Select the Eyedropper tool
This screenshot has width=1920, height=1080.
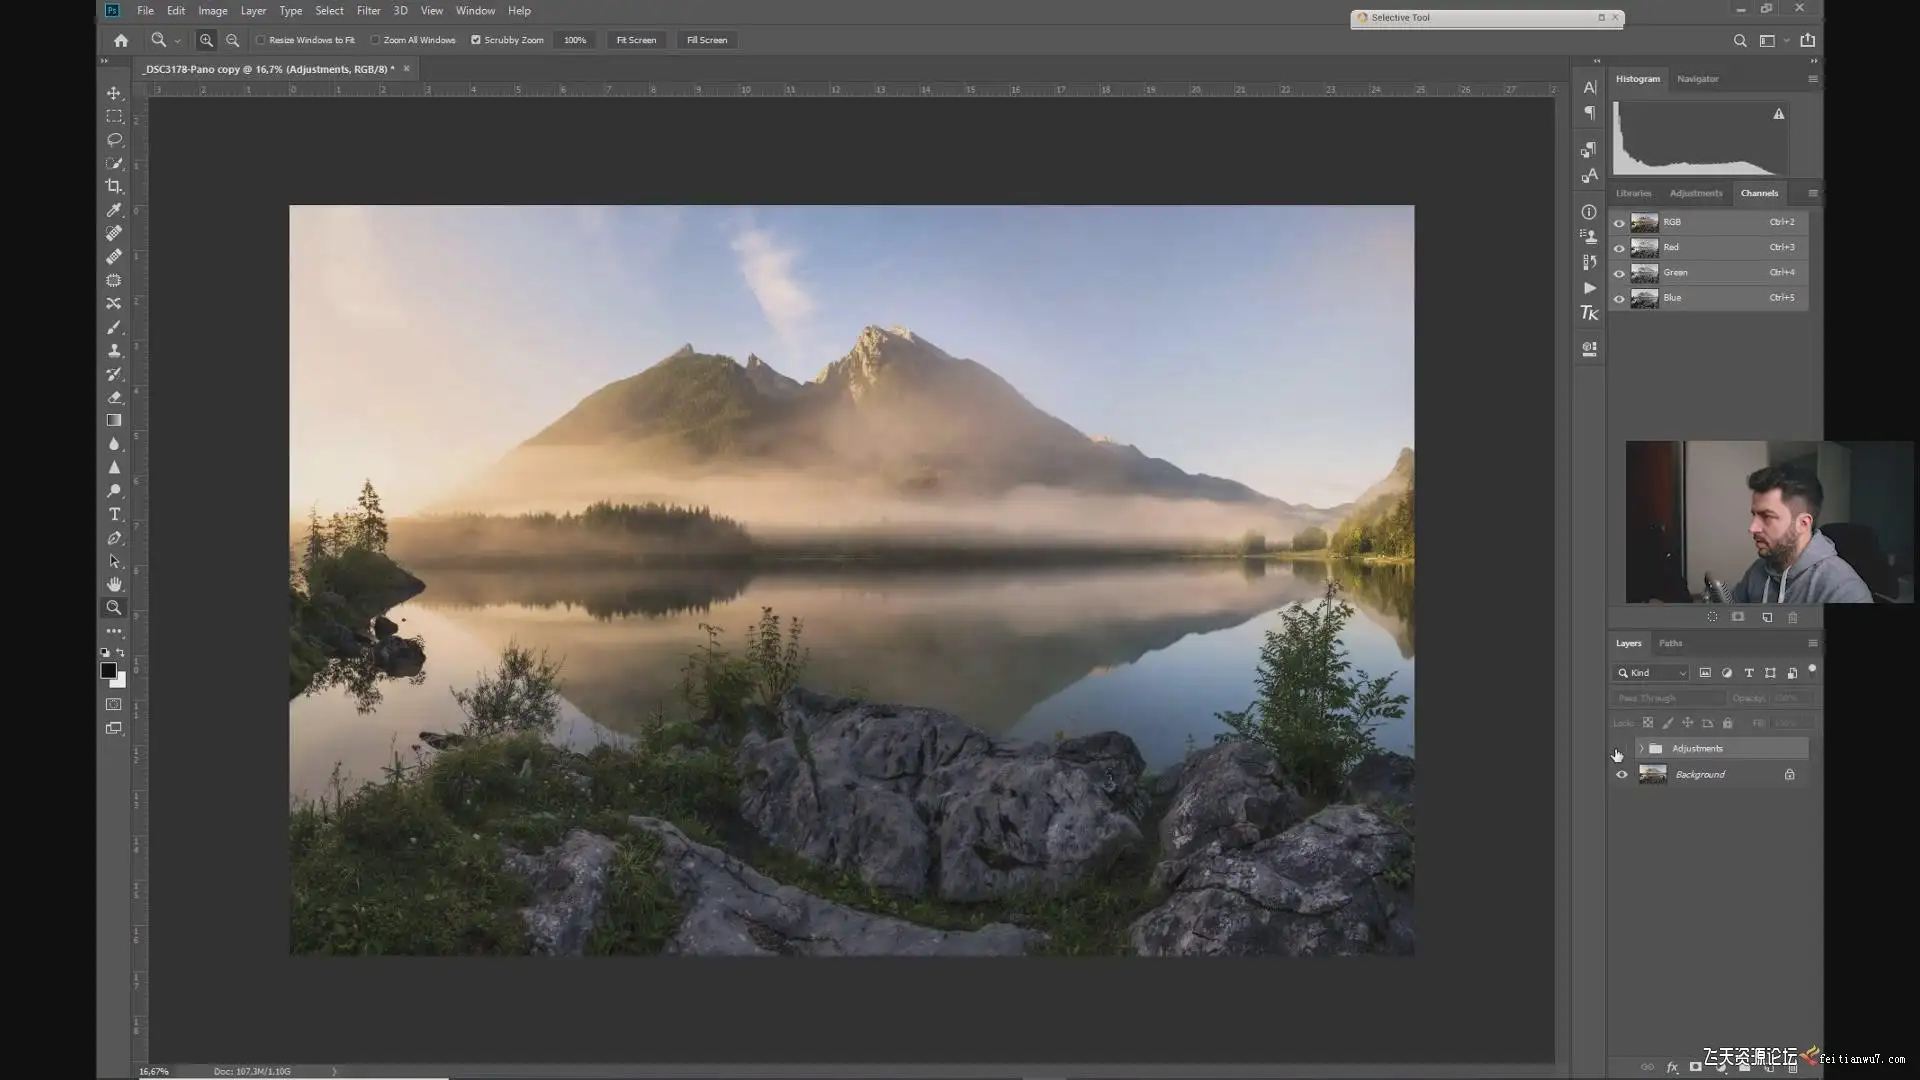[x=114, y=210]
